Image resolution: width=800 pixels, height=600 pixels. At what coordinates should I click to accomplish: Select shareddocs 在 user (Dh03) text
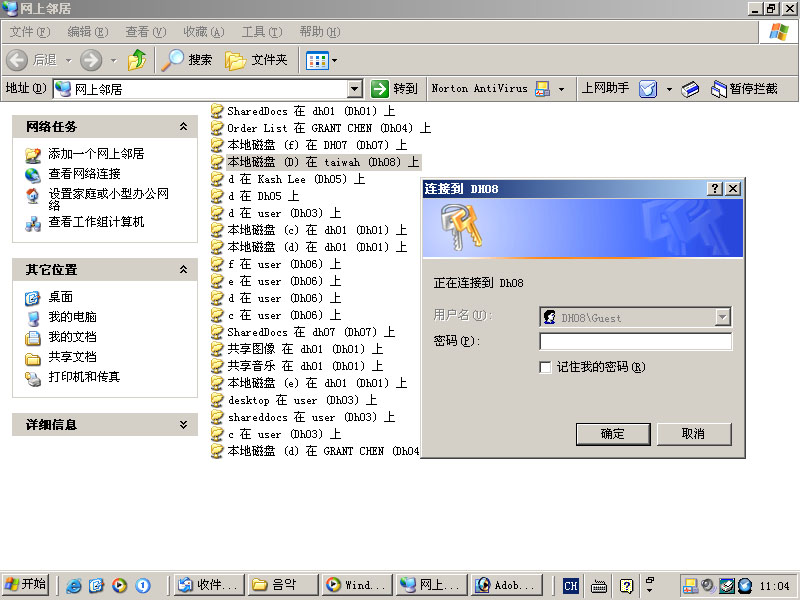(x=311, y=417)
